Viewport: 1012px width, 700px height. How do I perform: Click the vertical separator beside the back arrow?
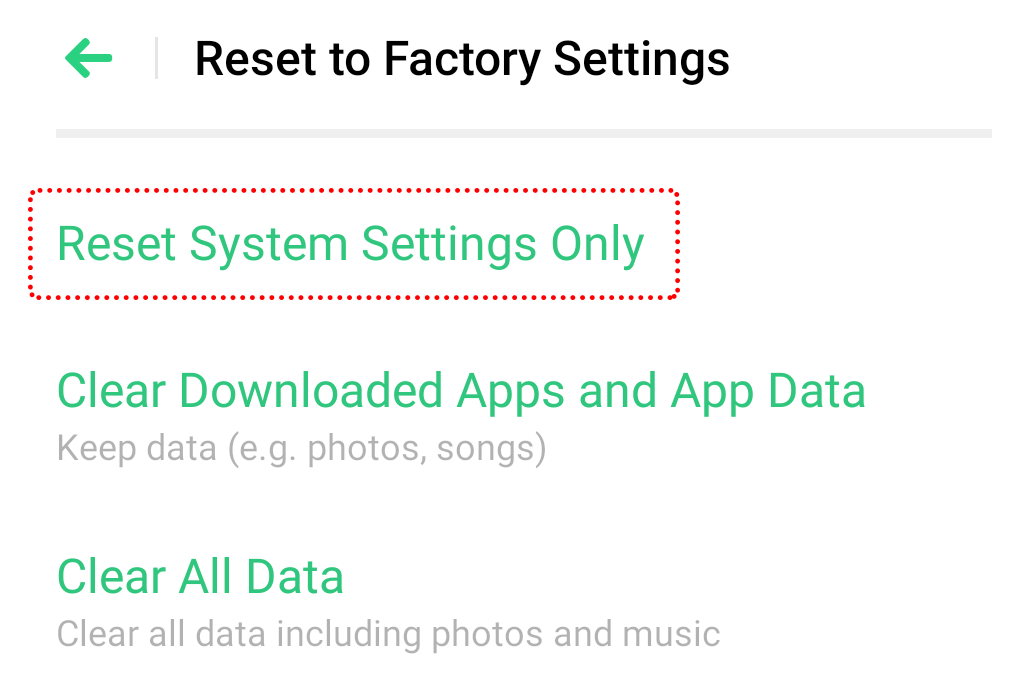click(156, 59)
